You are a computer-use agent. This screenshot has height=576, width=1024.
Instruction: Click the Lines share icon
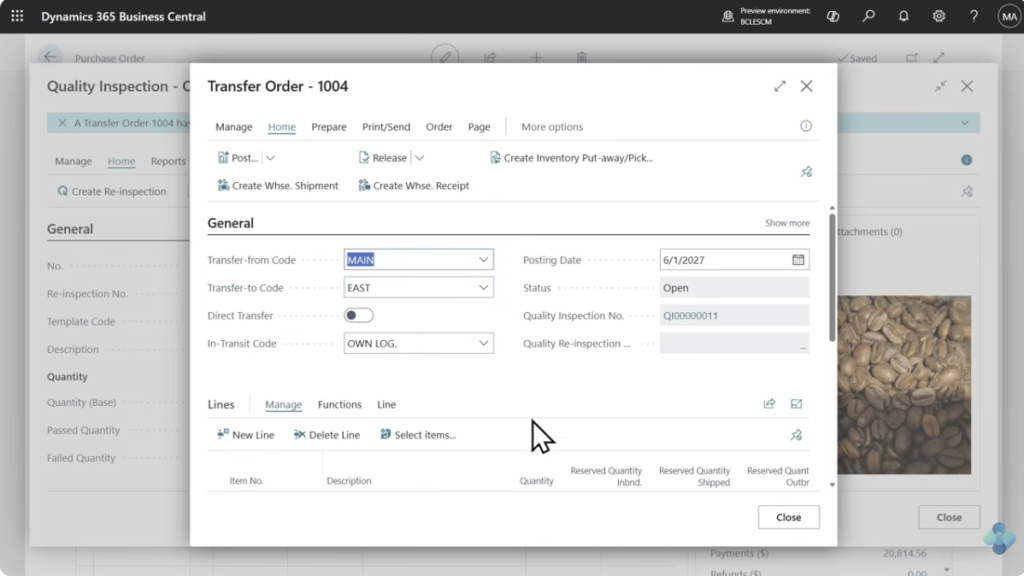pos(769,404)
